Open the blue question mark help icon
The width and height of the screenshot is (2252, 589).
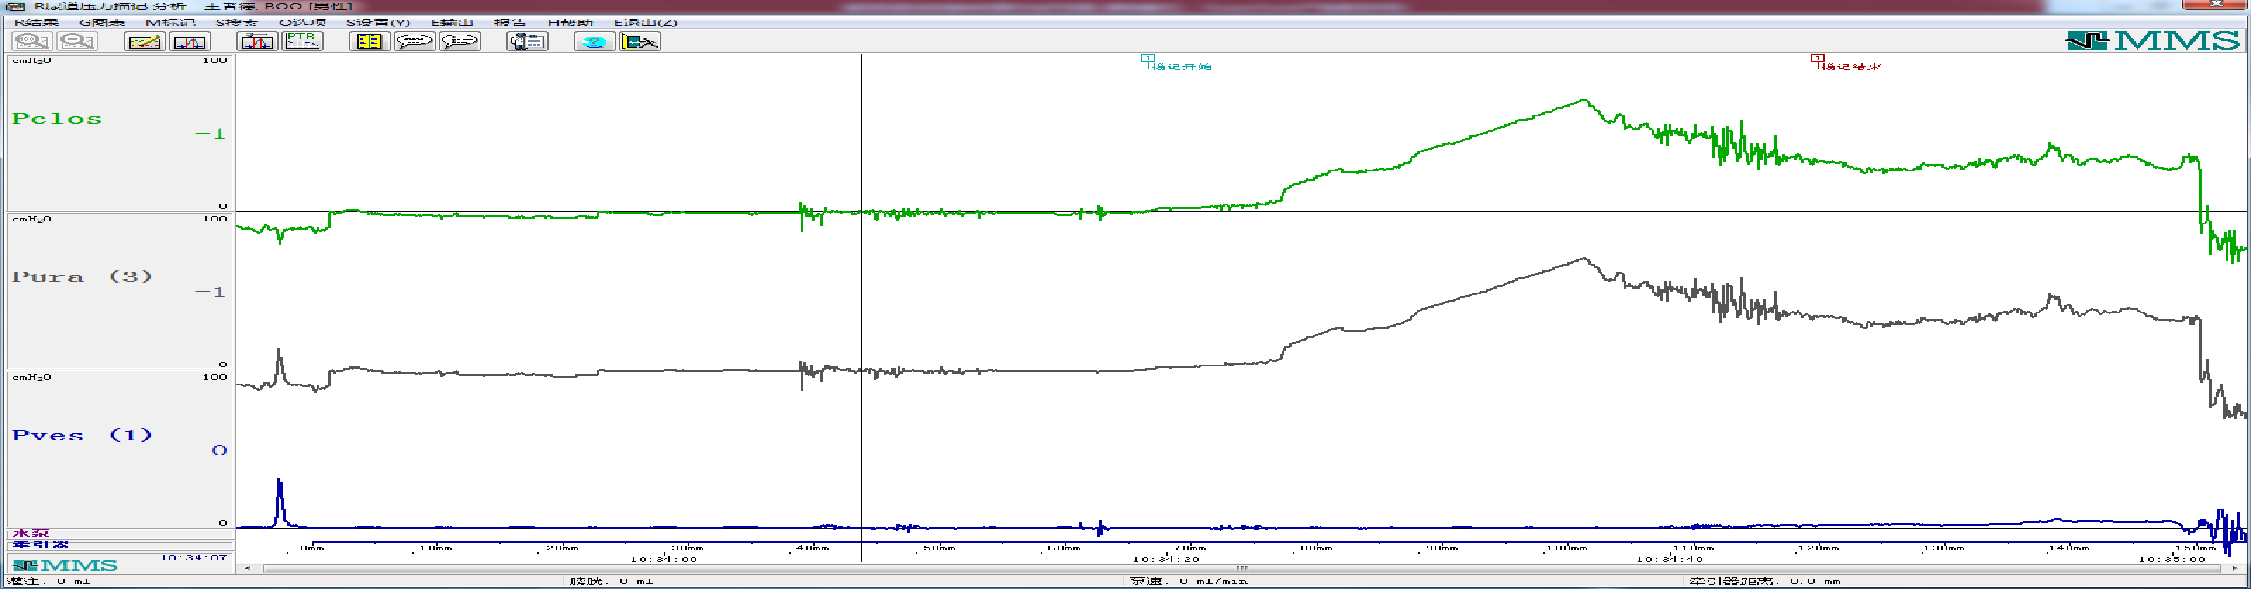click(594, 41)
